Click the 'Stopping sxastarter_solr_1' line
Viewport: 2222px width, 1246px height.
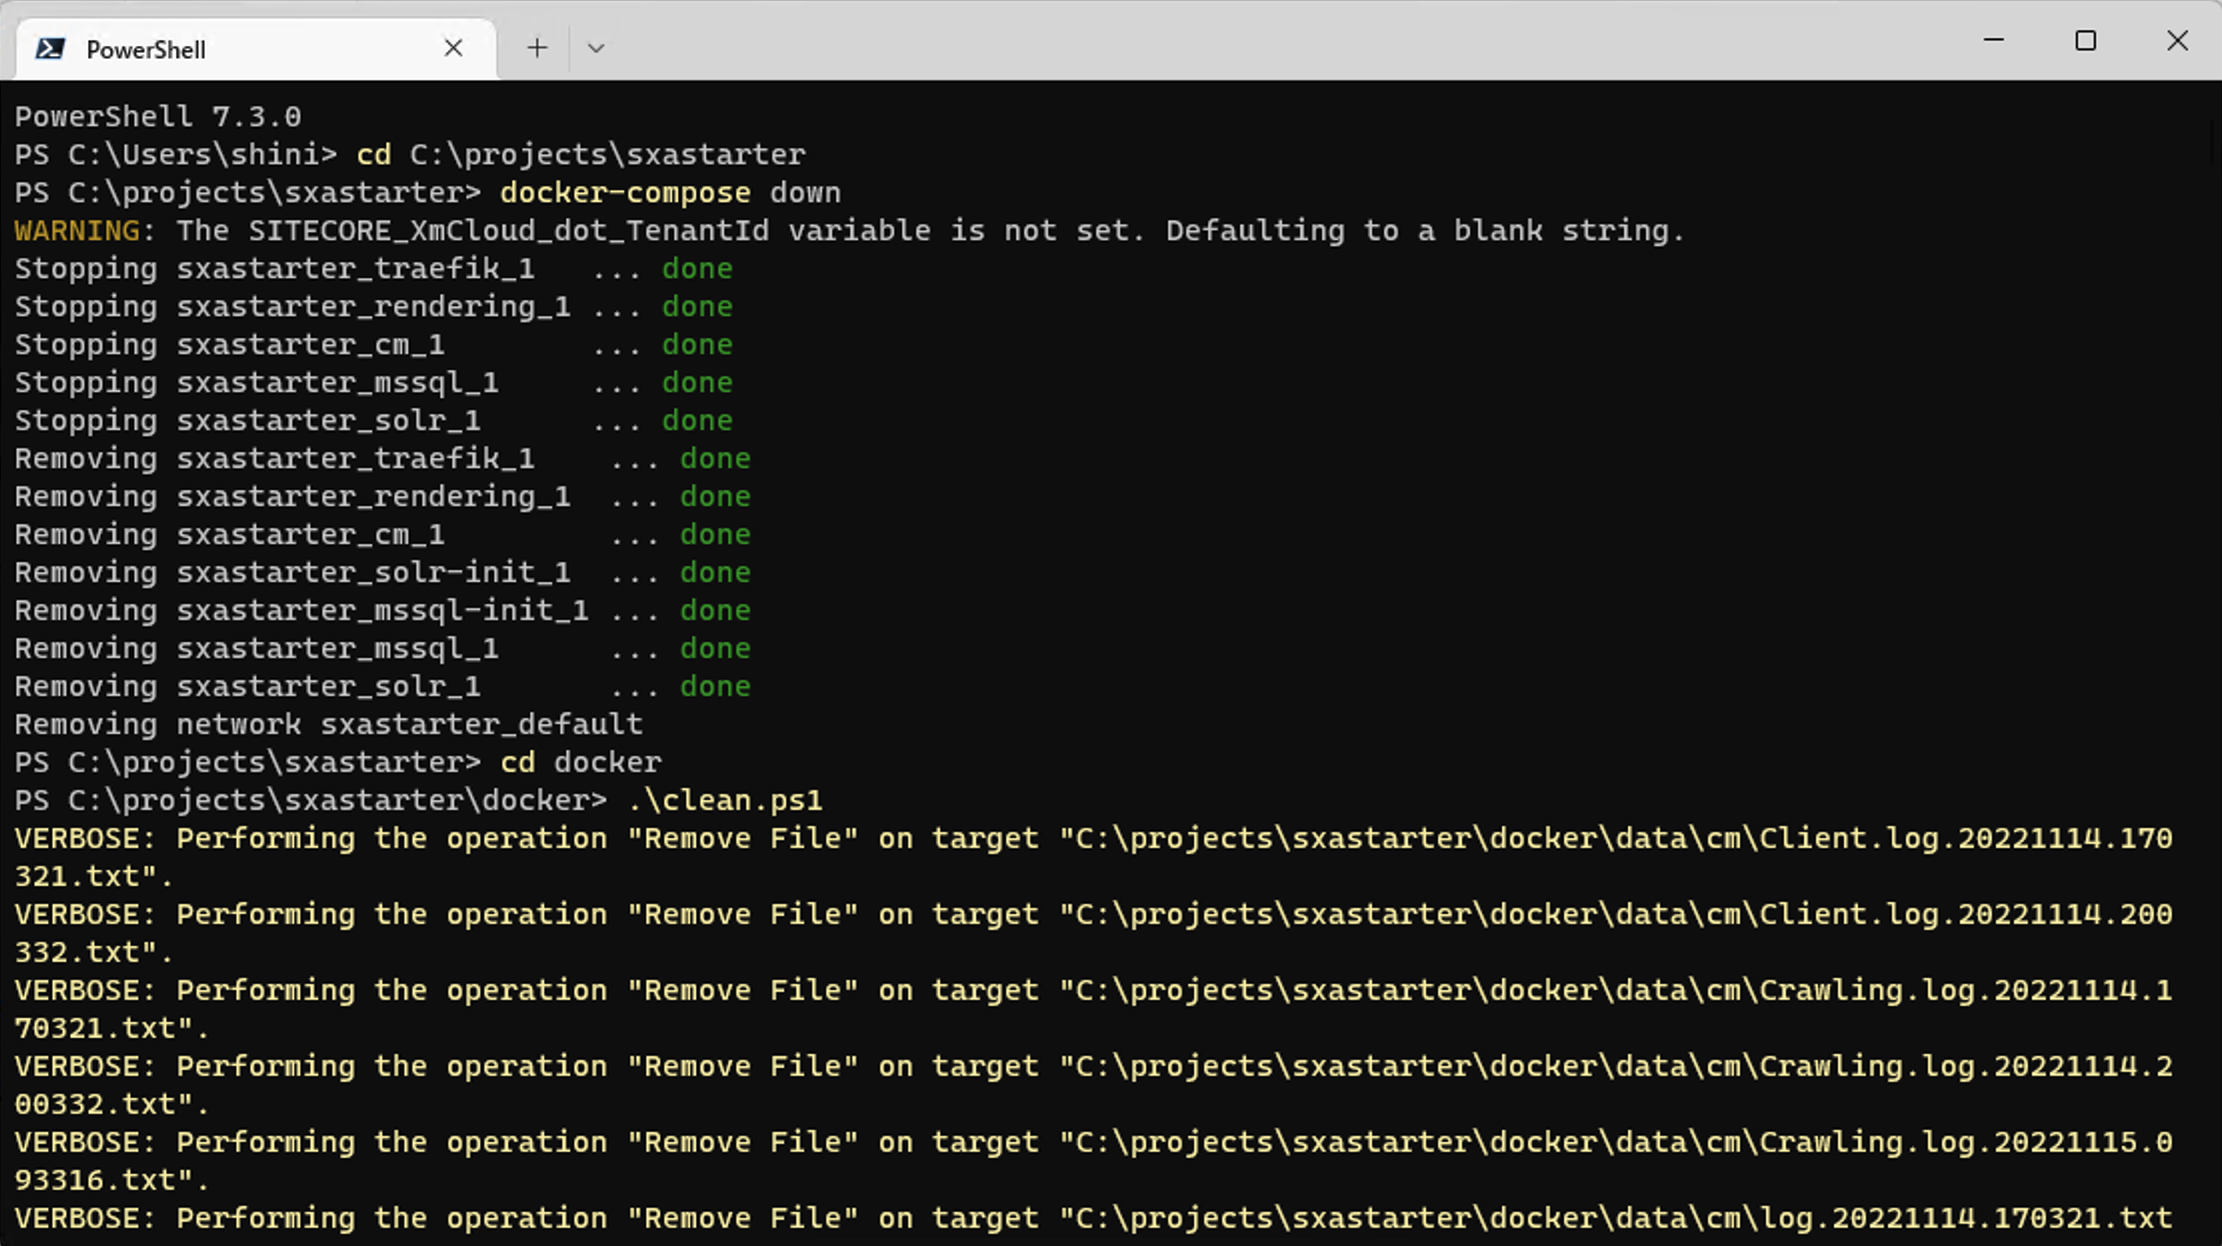tap(373, 421)
